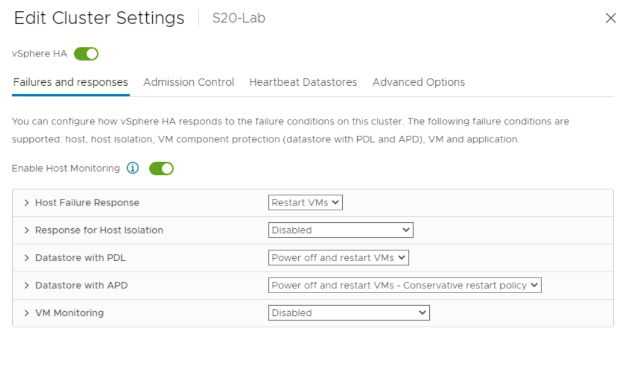Open the Restart VMs dropdown
Viewport: 623px width, 368px height.
(x=305, y=202)
